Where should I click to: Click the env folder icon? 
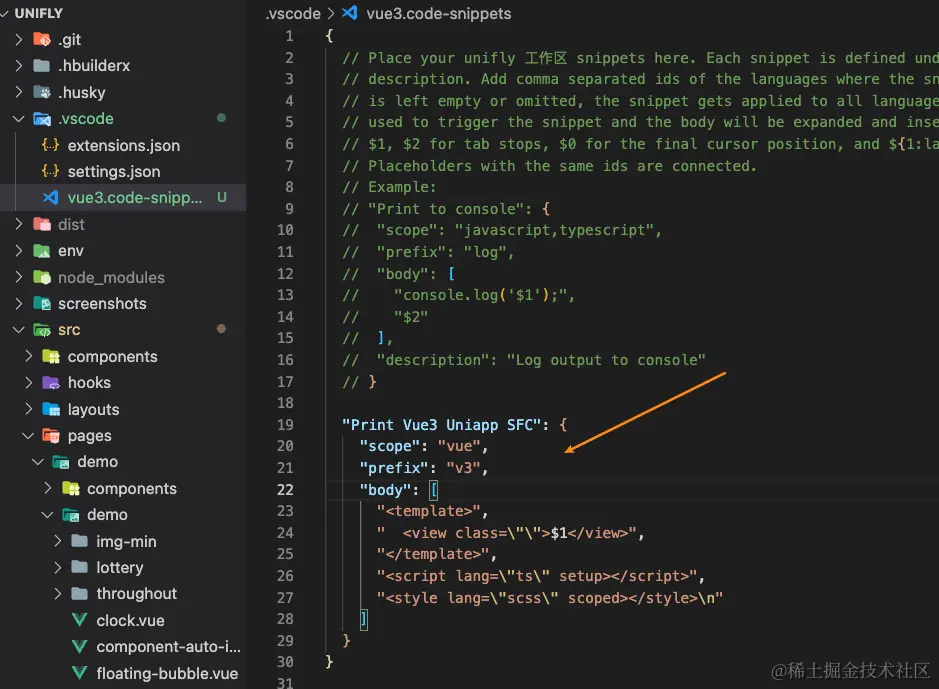pos(42,251)
